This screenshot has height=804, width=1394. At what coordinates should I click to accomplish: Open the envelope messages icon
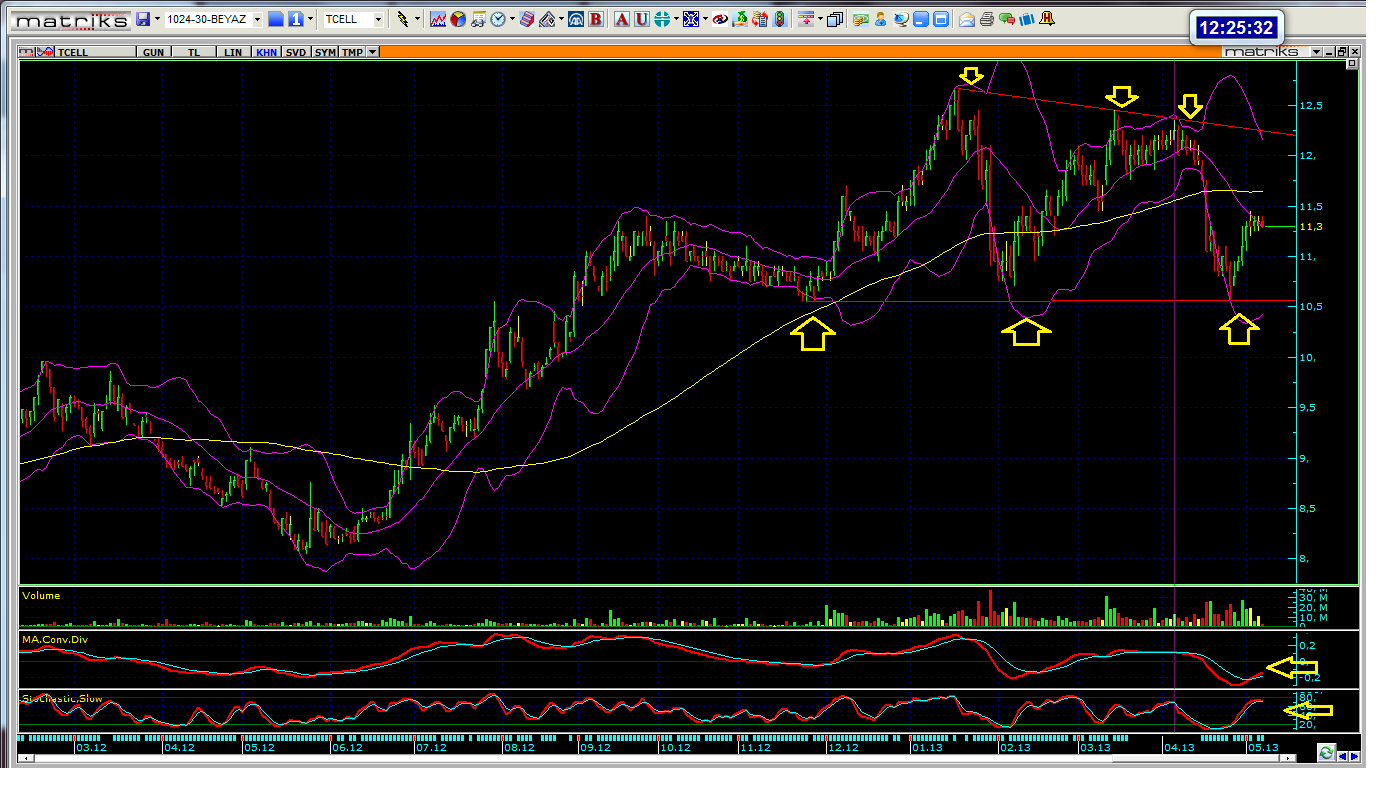coord(967,19)
